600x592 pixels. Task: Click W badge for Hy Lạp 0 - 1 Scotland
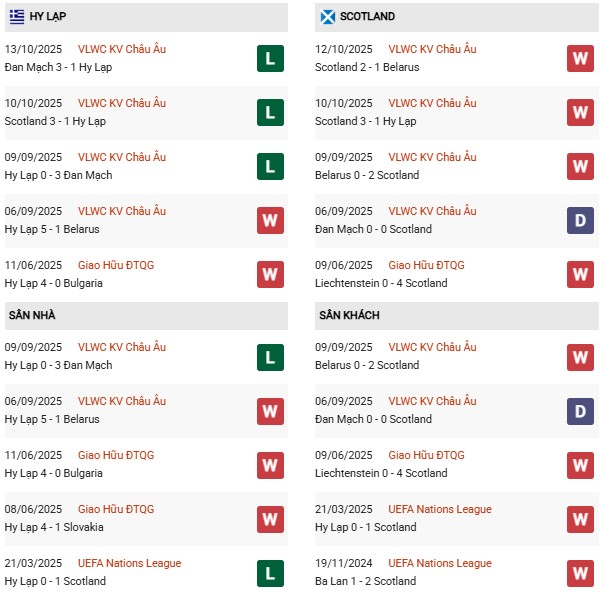(x=580, y=519)
